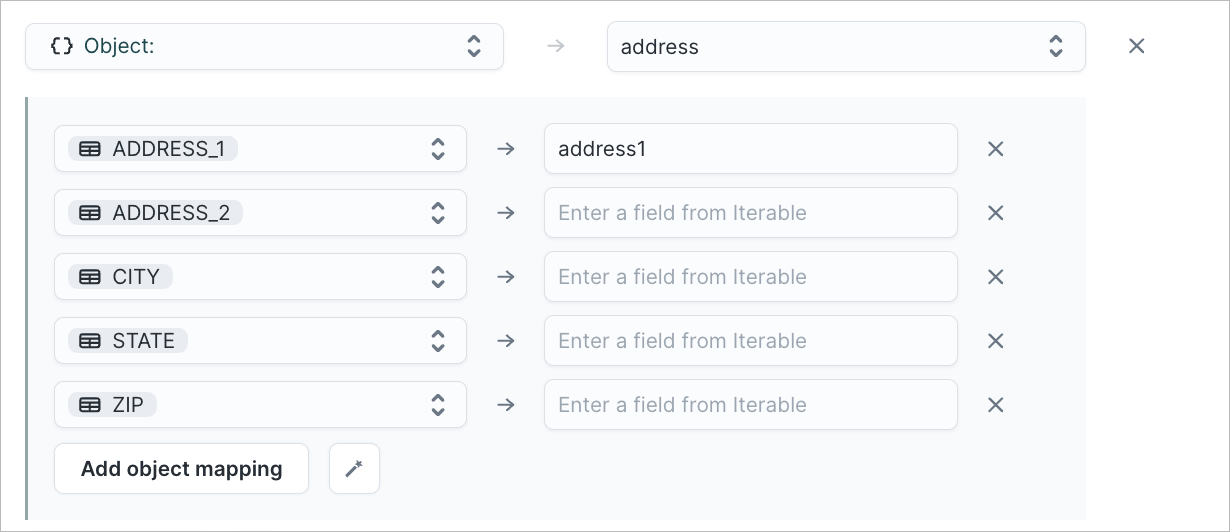1230x532 pixels.
Task: Delete the ZIP mapping row
Action: tap(995, 405)
